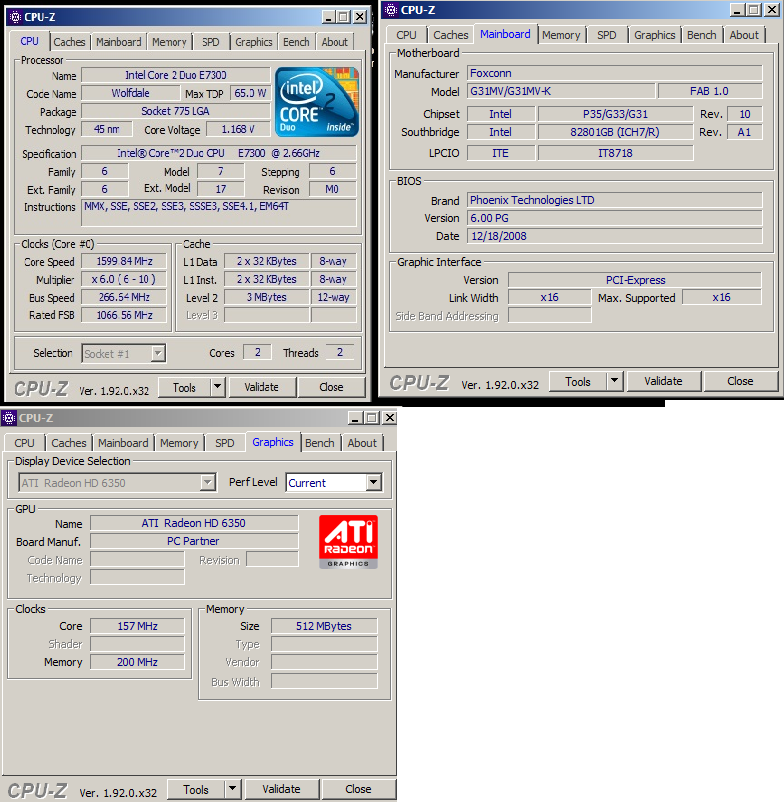
Task: Open Caches tab in CPU window
Action: click(x=69, y=42)
